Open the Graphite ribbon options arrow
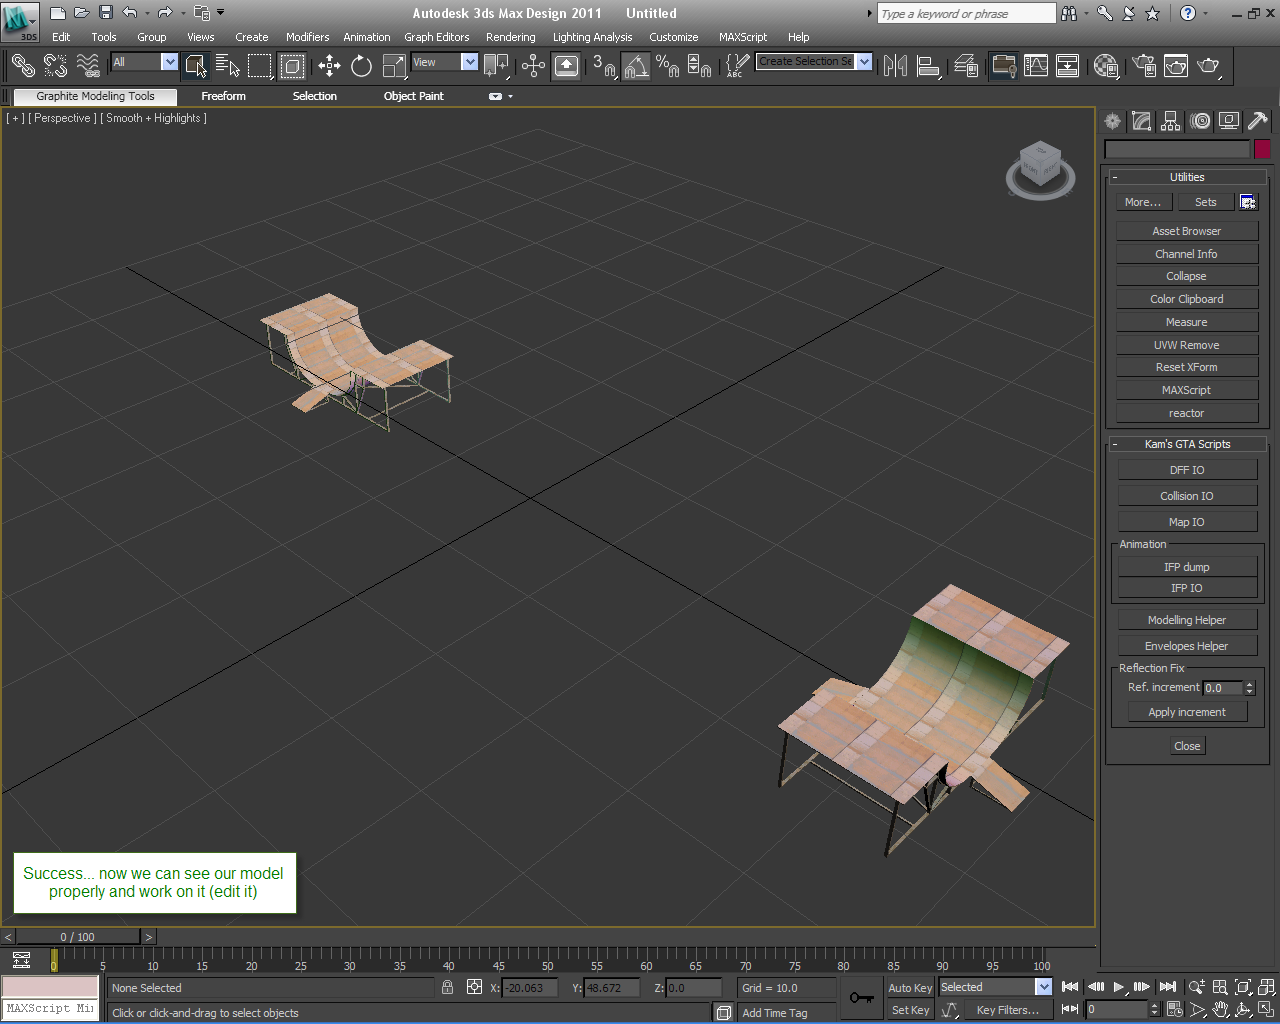The height and width of the screenshot is (1024, 1280). 510,96
